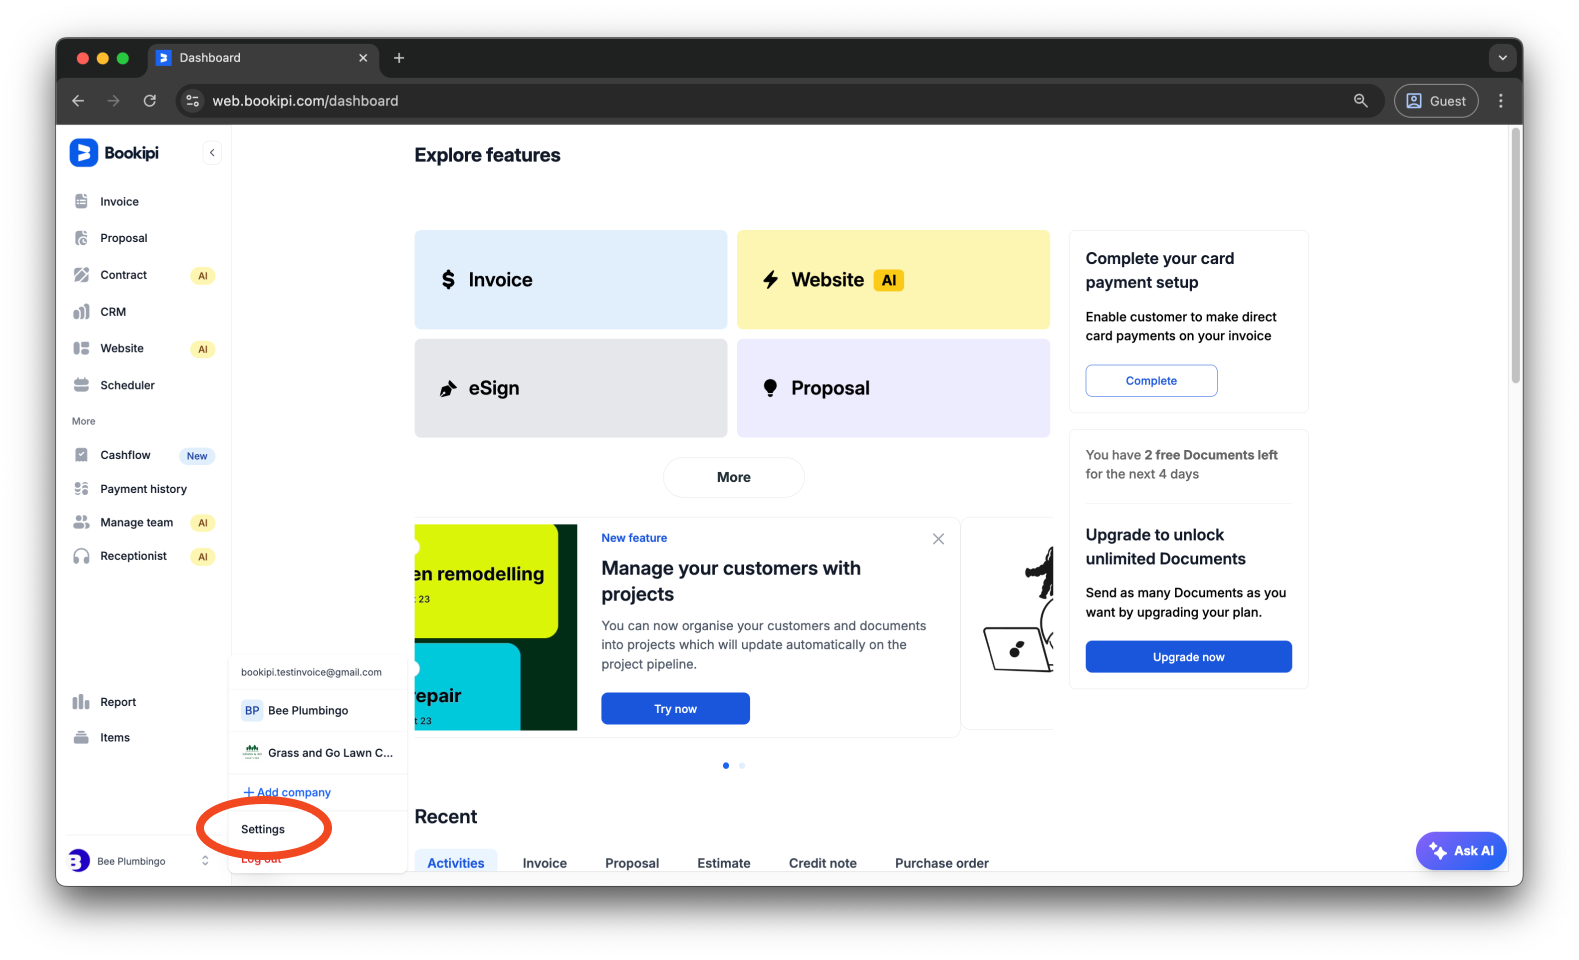Switch to Grass and Go Lawn company
The image size is (1579, 960).
318,753
